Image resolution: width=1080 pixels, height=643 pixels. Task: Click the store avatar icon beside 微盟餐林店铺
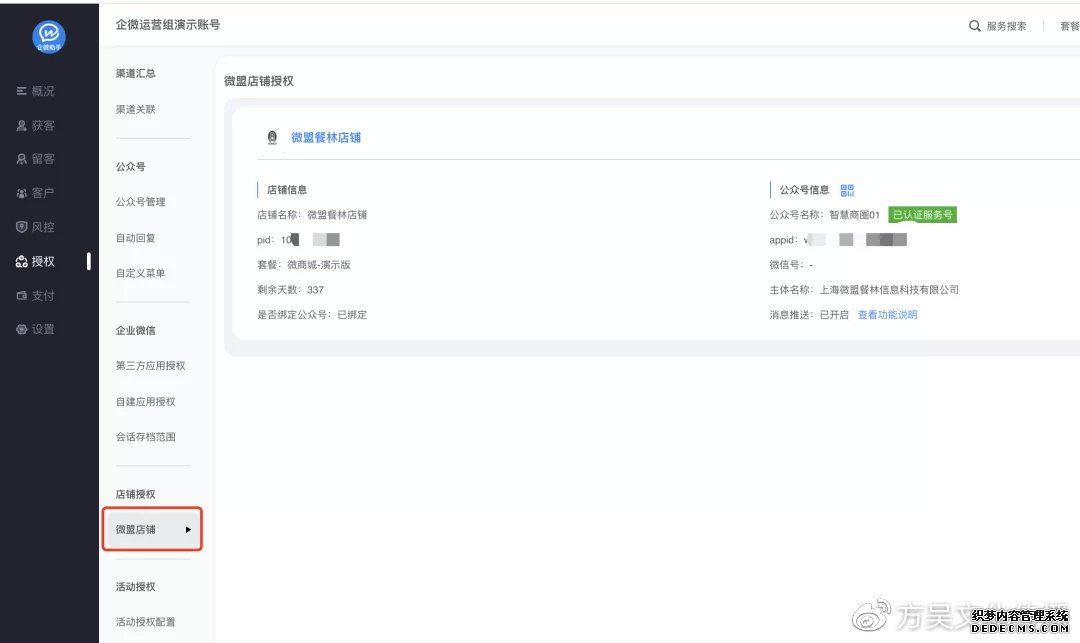[272, 138]
